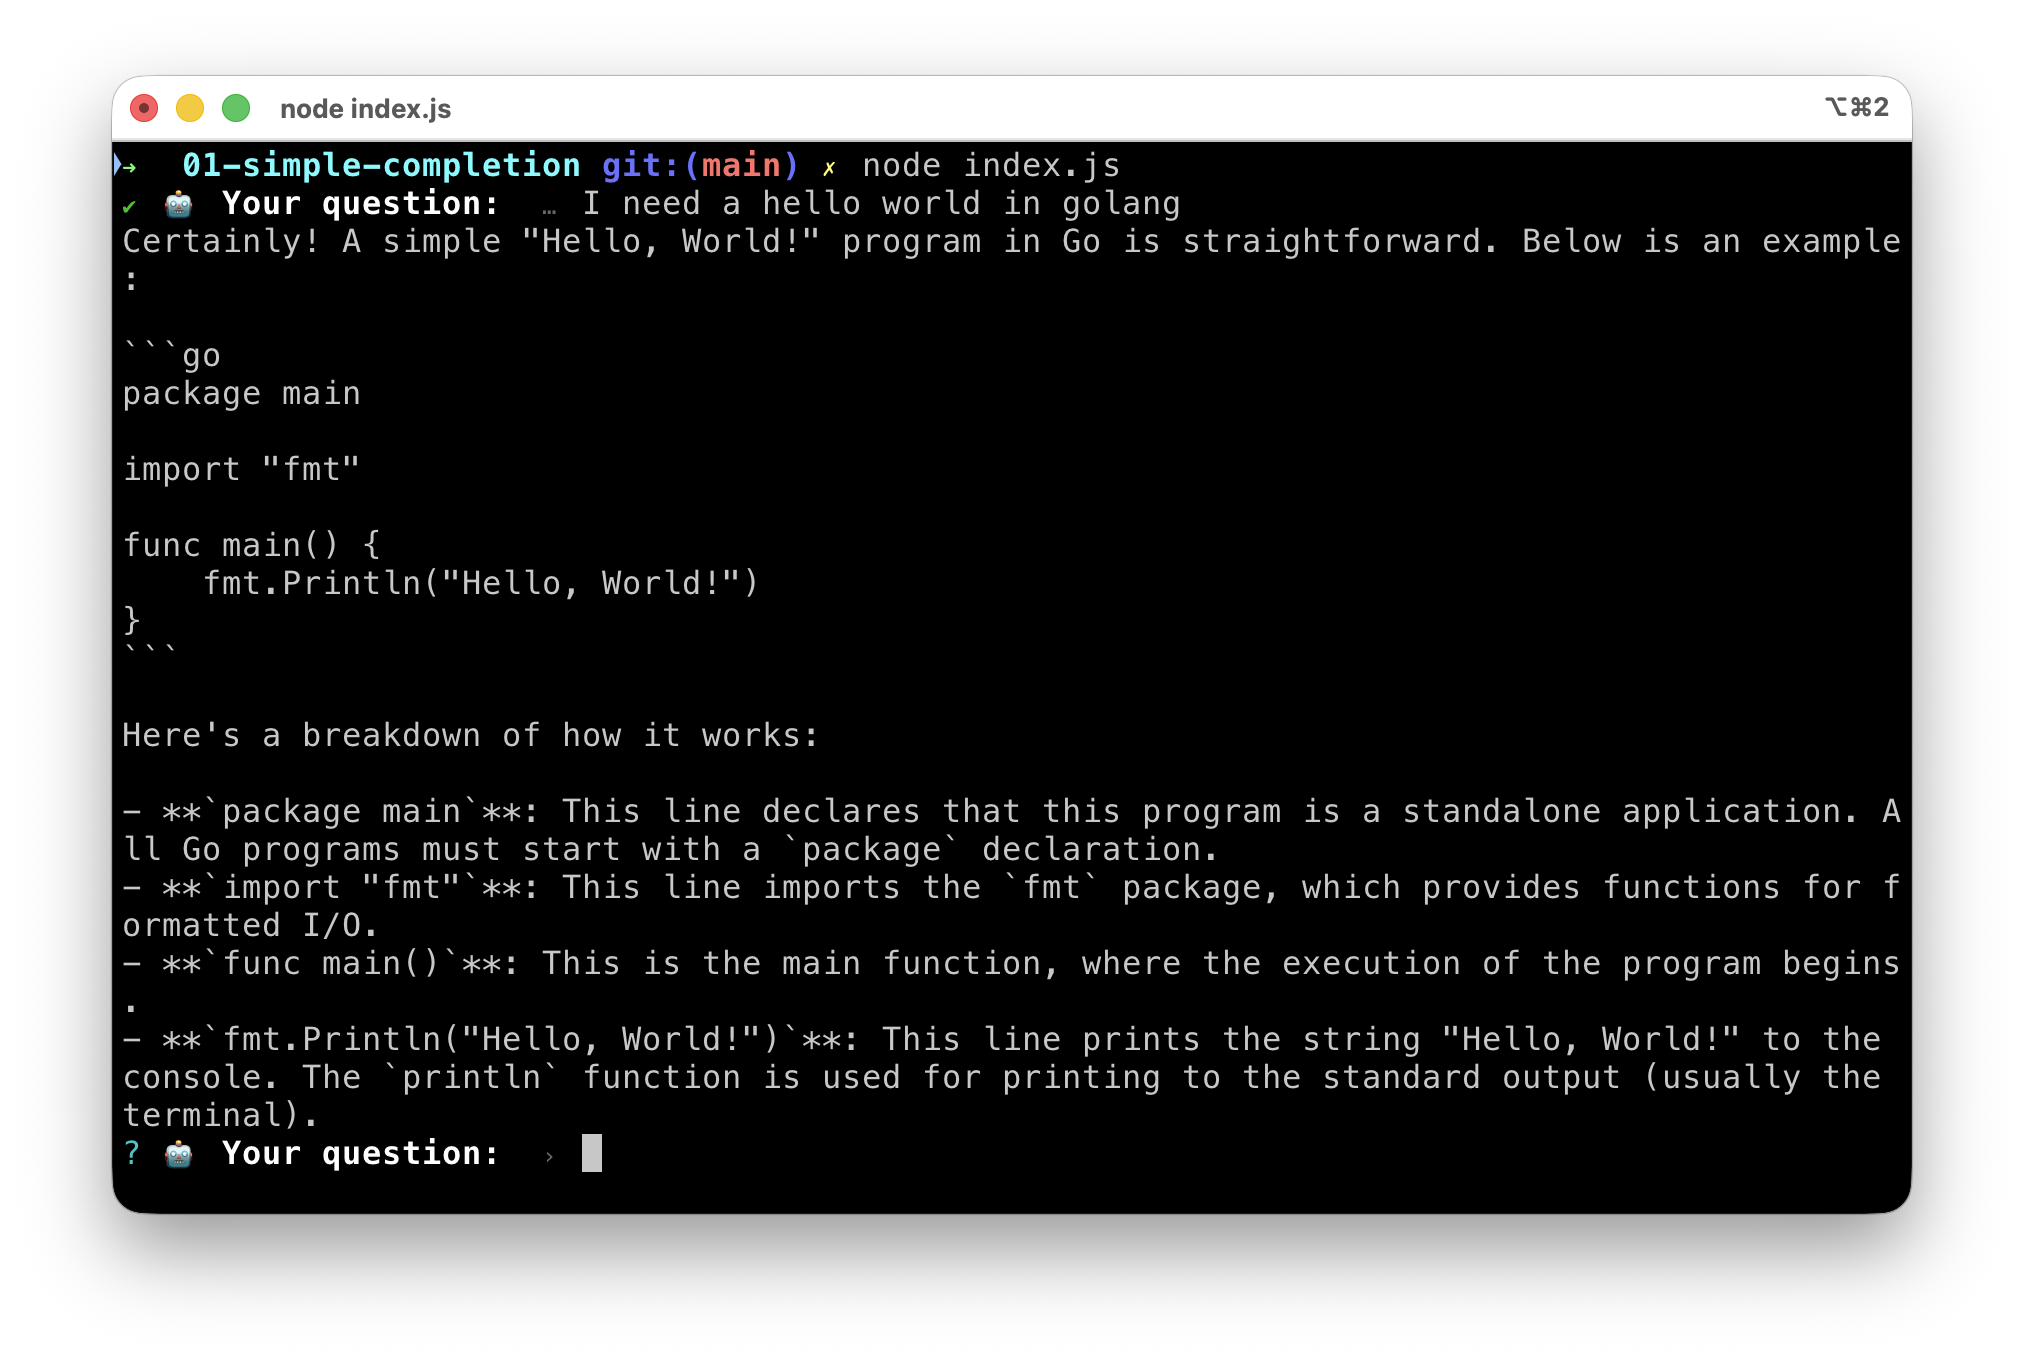Click the fmt.Println("Hello, World!") code line
Viewport: 2024px width, 1362px height.
tap(481, 583)
